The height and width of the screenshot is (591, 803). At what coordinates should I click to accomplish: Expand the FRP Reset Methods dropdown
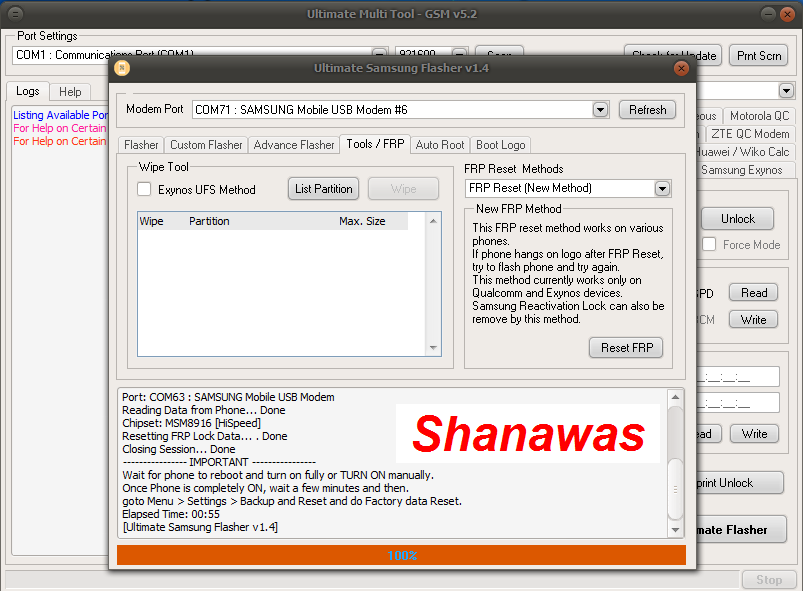(x=662, y=188)
